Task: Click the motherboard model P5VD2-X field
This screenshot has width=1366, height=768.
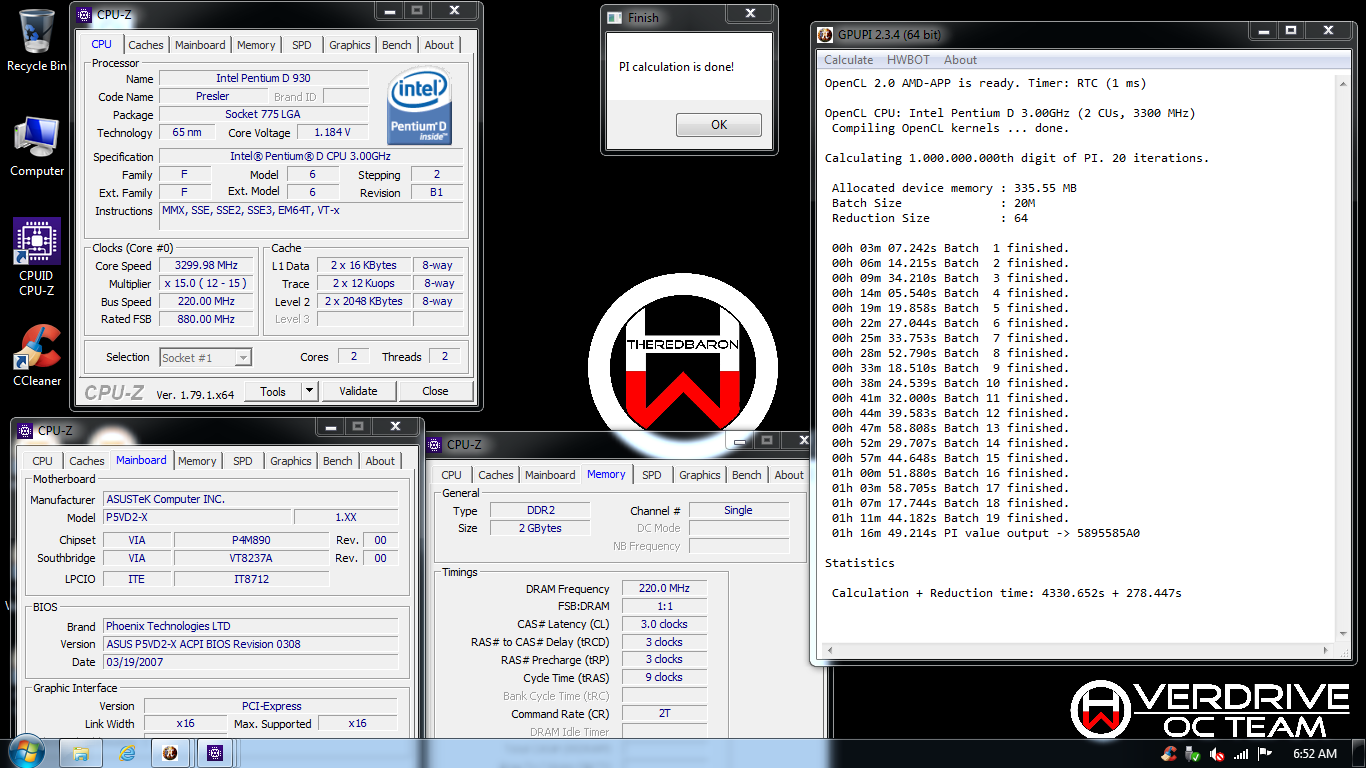Action: coord(198,518)
